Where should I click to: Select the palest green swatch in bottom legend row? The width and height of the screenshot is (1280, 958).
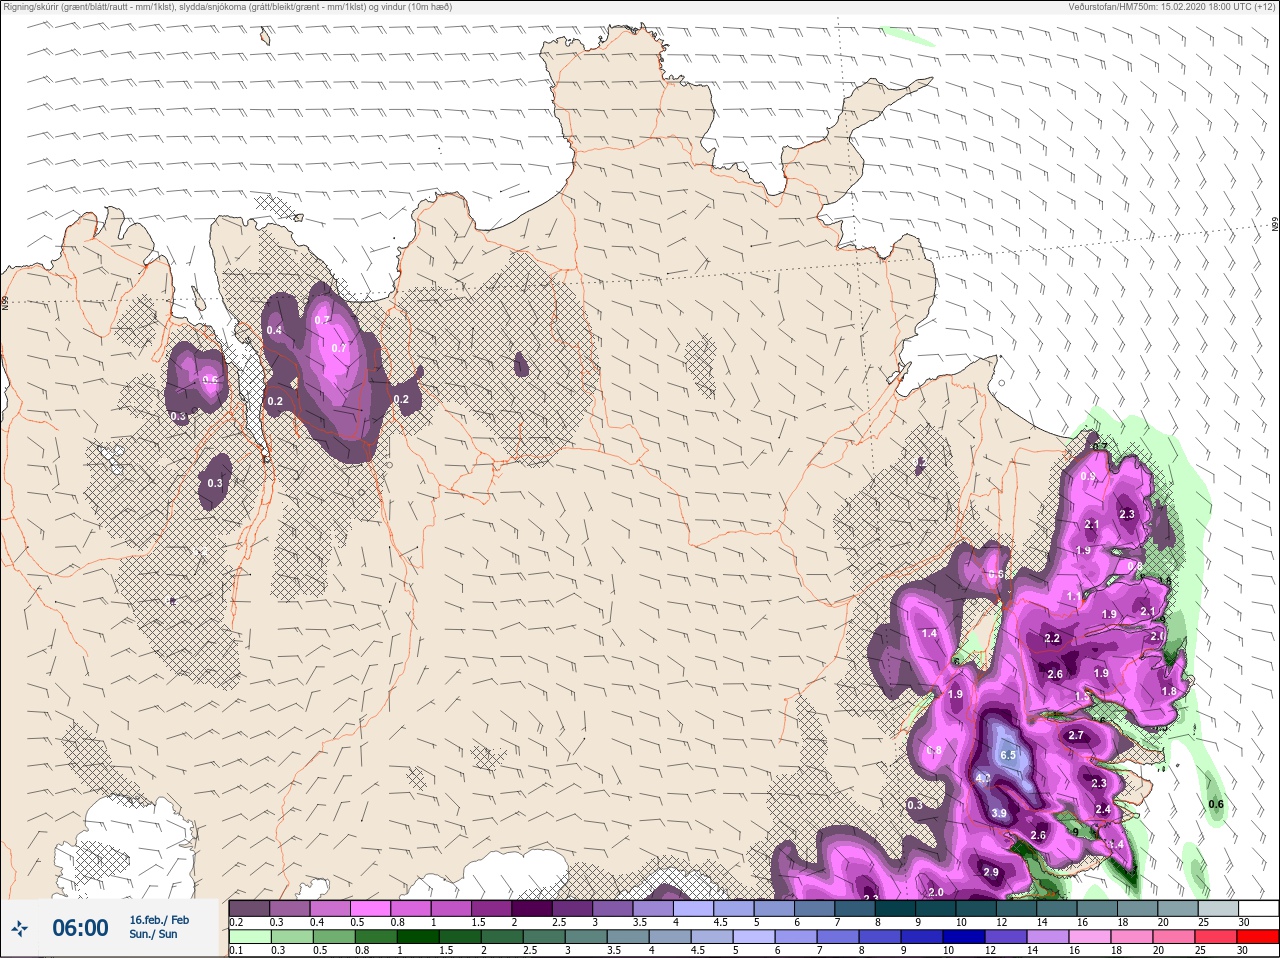[x=249, y=937]
